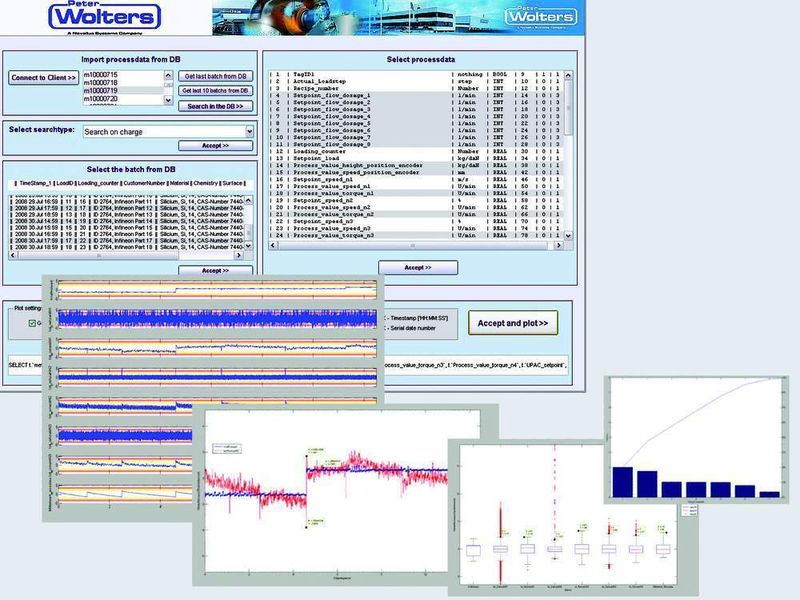Click the client list scroll-up arrow
The height and width of the screenshot is (600, 800).
tap(168, 75)
